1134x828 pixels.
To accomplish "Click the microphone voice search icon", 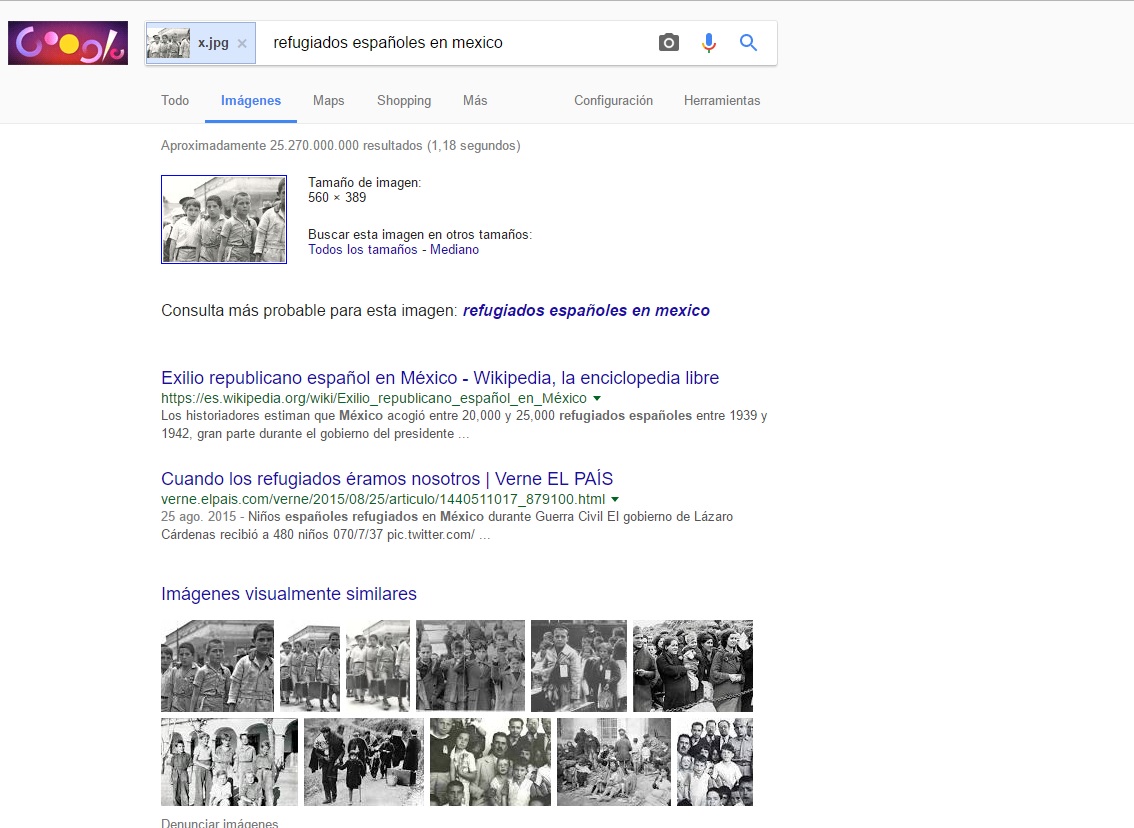I will click(709, 43).
